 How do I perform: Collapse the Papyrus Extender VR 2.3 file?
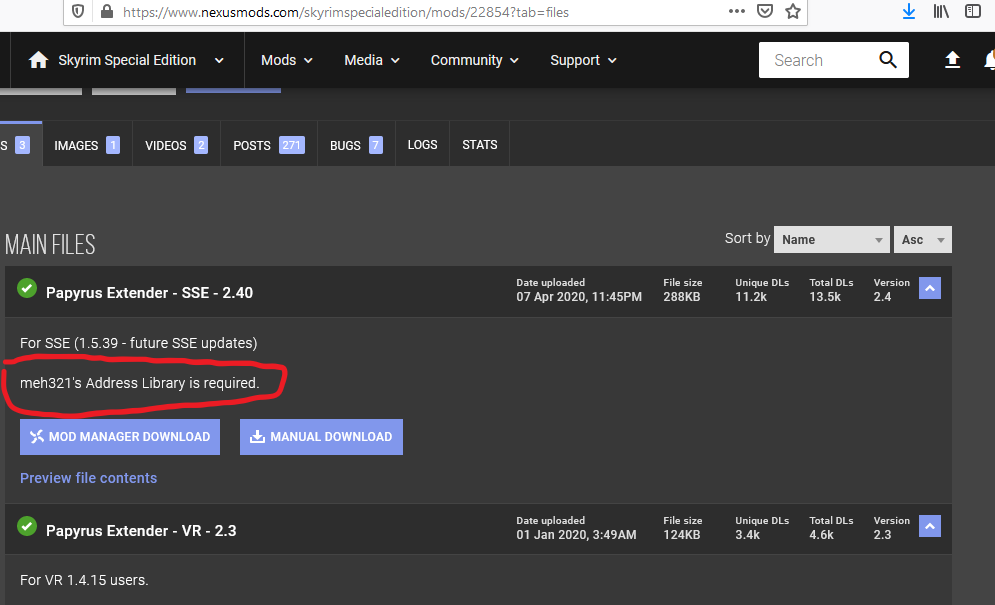[930, 526]
